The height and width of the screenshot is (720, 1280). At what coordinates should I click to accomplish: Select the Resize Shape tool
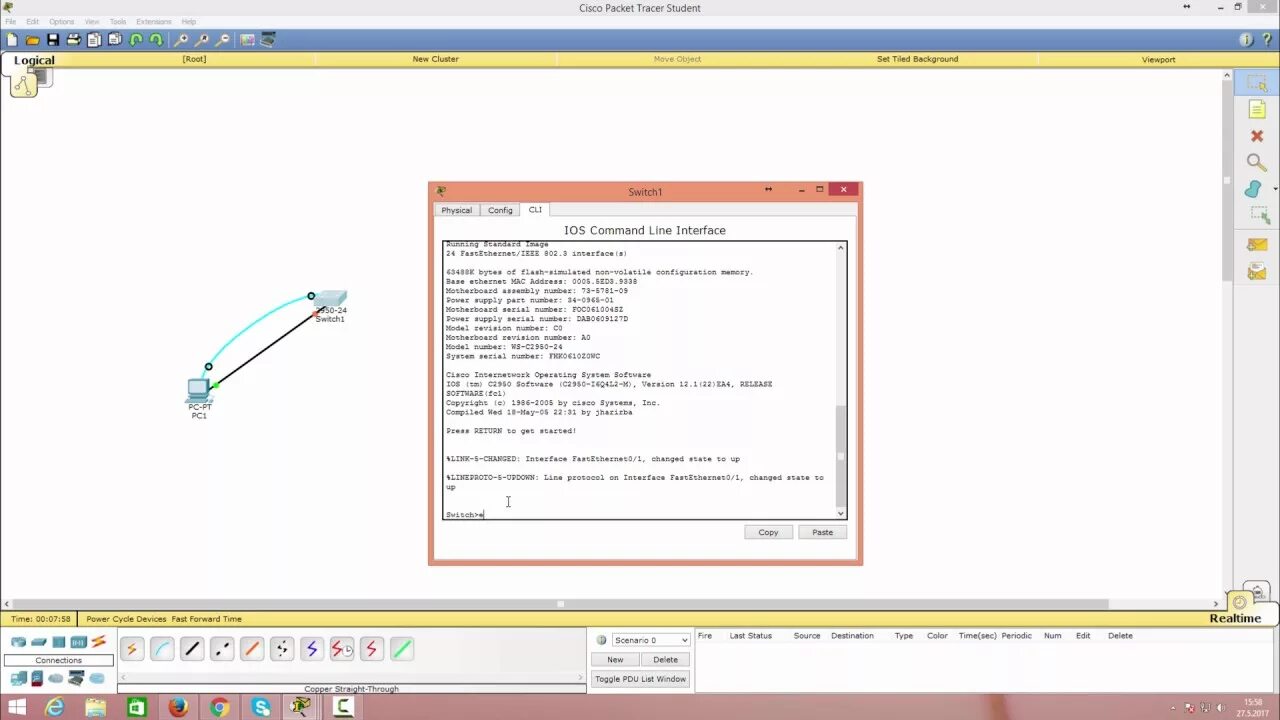[1258, 215]
